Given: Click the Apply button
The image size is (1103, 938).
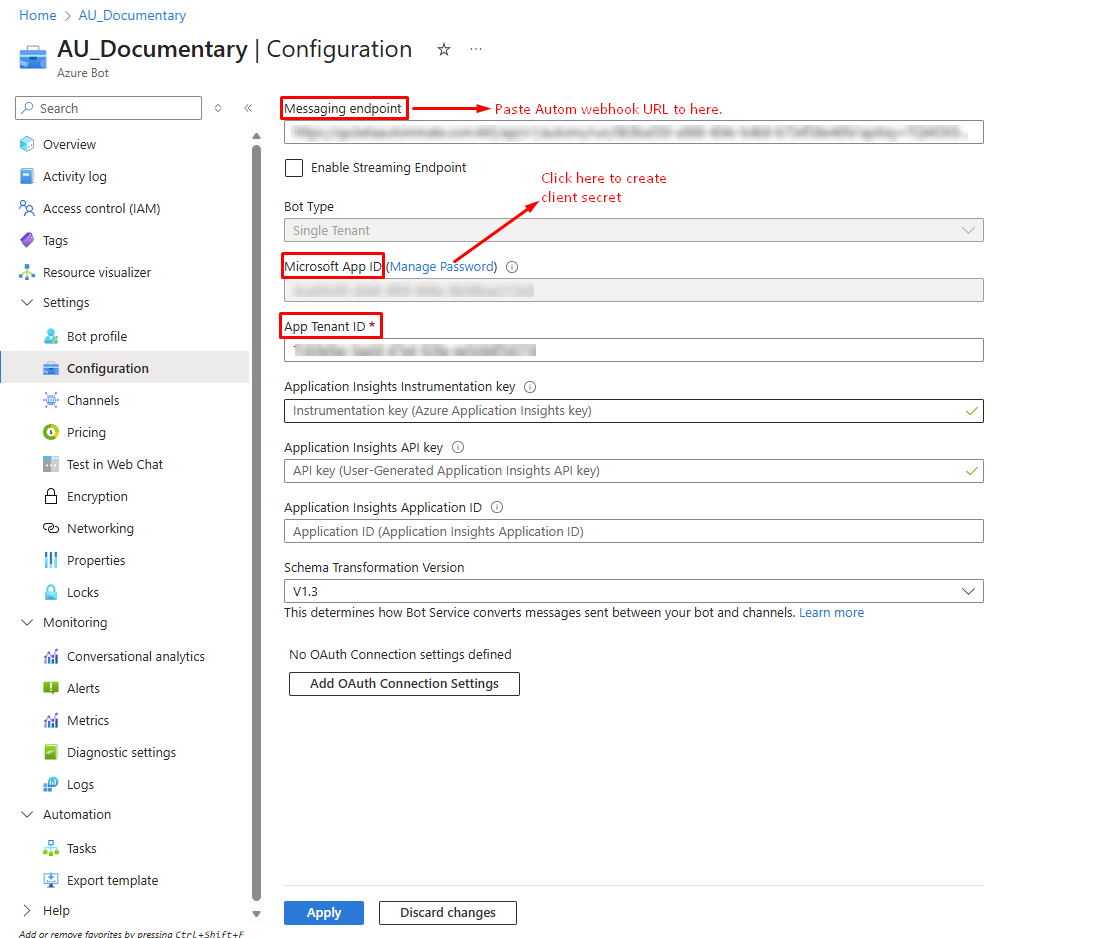Looking at the screenshot, I should click(x=323, y=912).
